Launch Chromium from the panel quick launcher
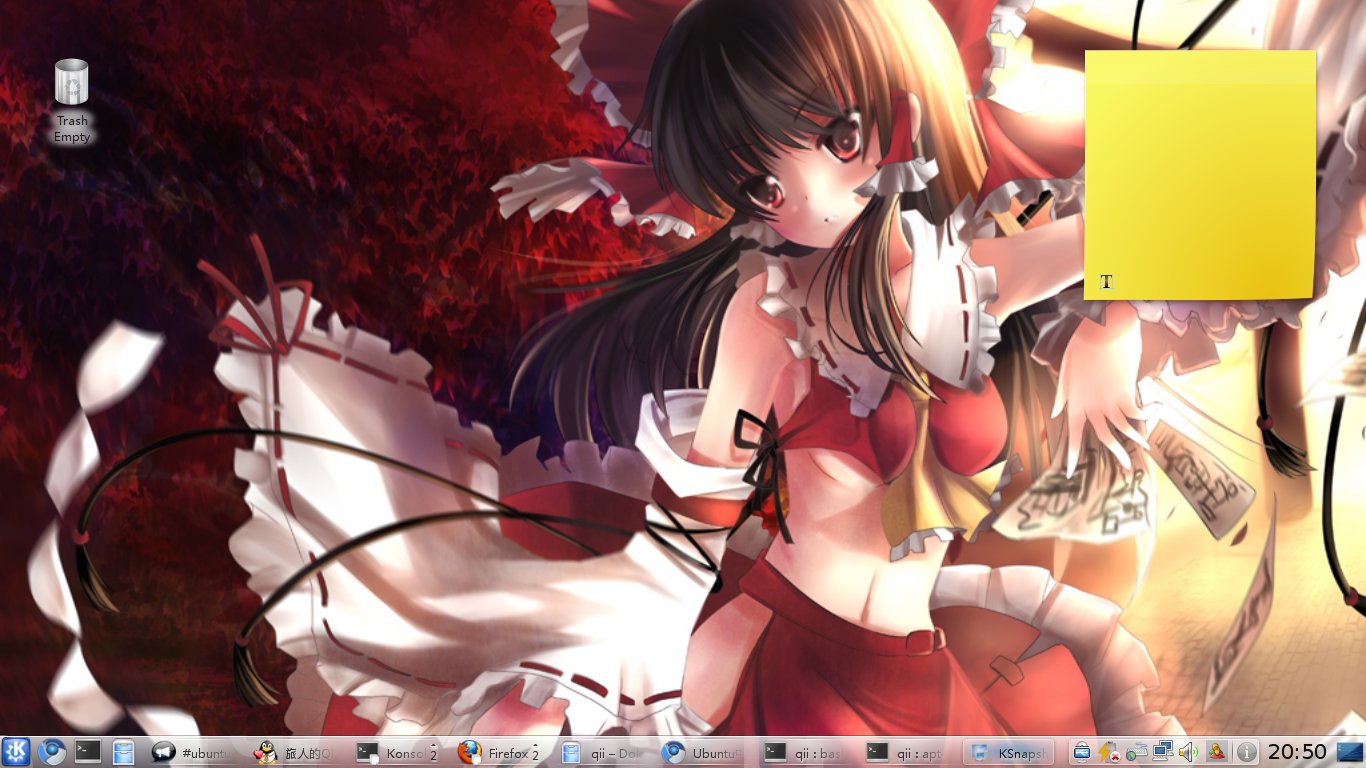Viewport: 1366px width, 768px height. pyautogui.click(x=52, y=752)
